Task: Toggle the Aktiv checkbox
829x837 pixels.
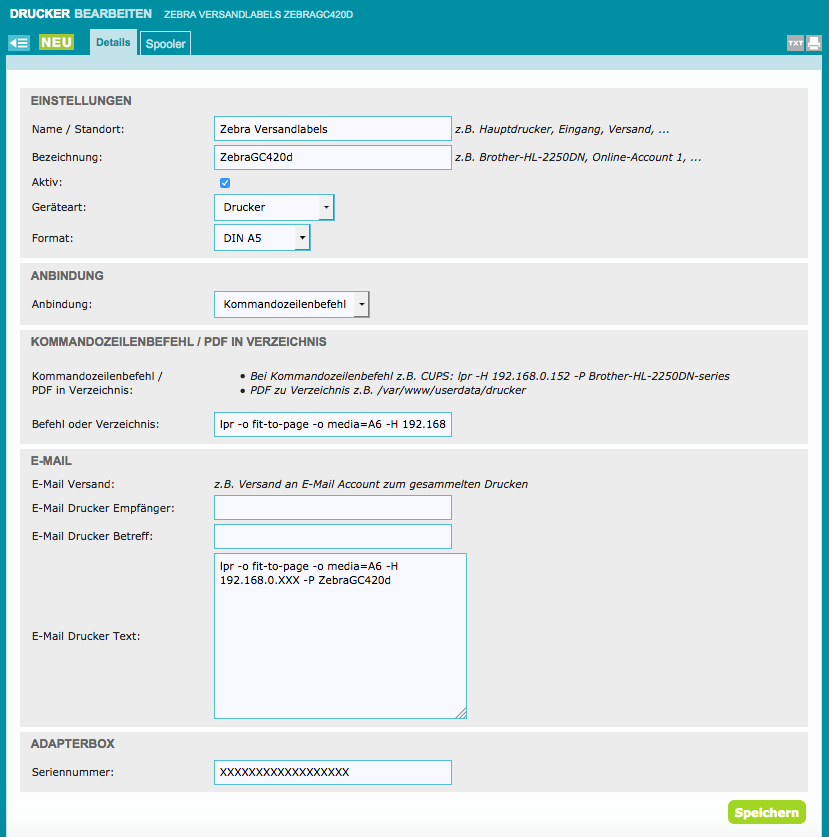Action: point(225,183)
